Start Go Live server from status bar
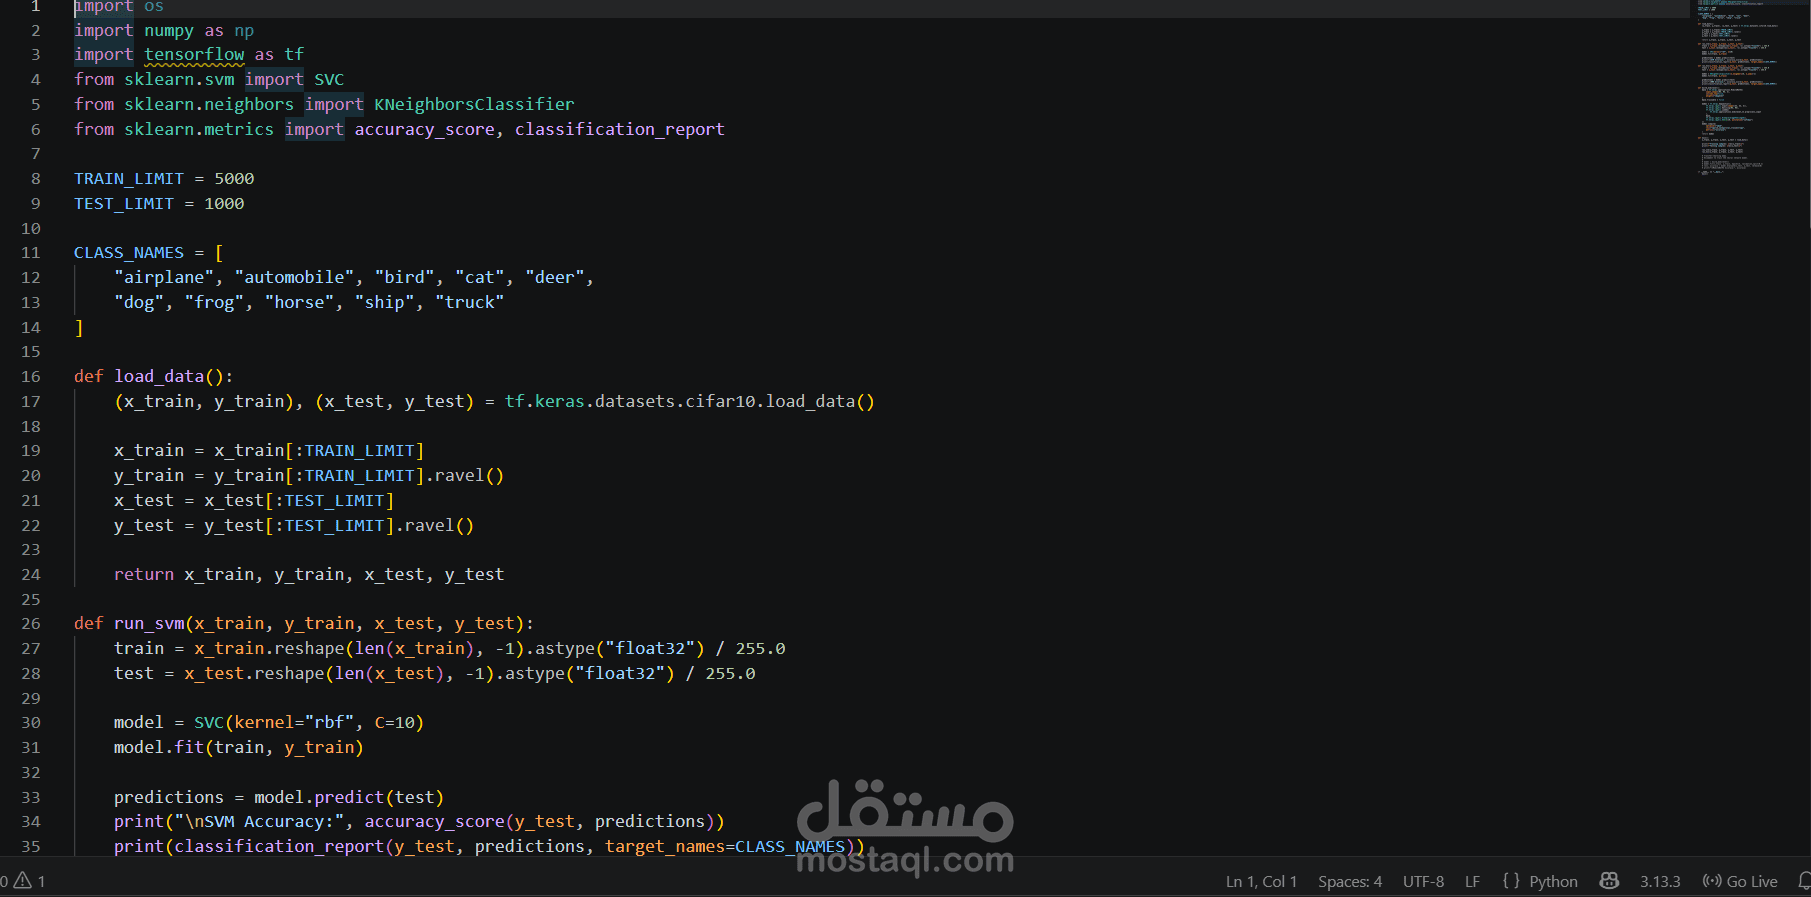1811x897 pixels. (1740, 881)
